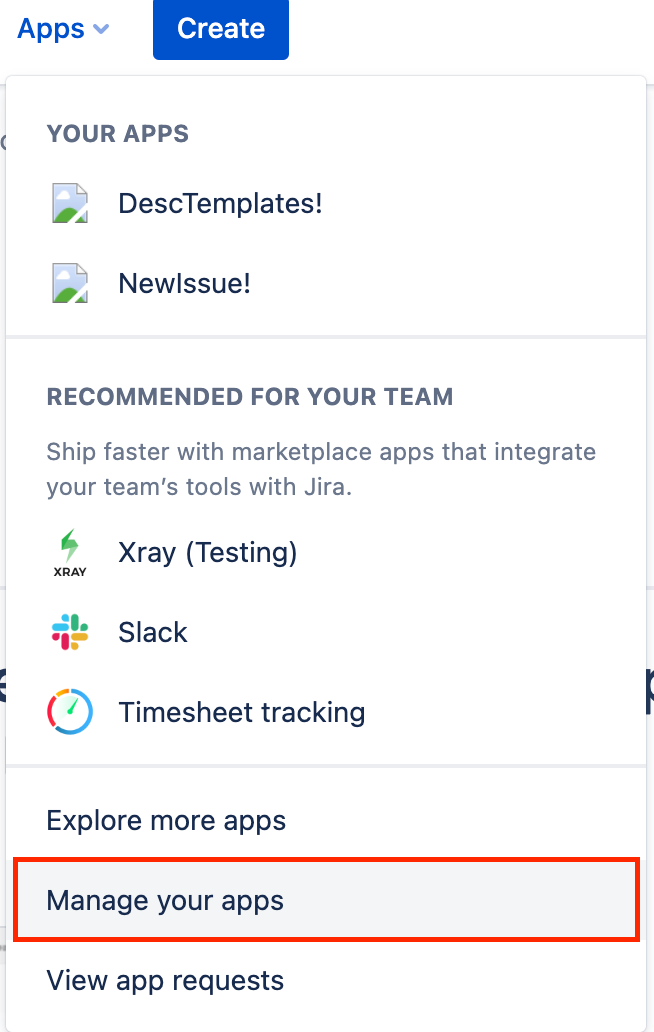Click the Timesheet tracking clock icon
This screenshot has width=654, height=1032.
pyautogui.click(x=70, y=712)
